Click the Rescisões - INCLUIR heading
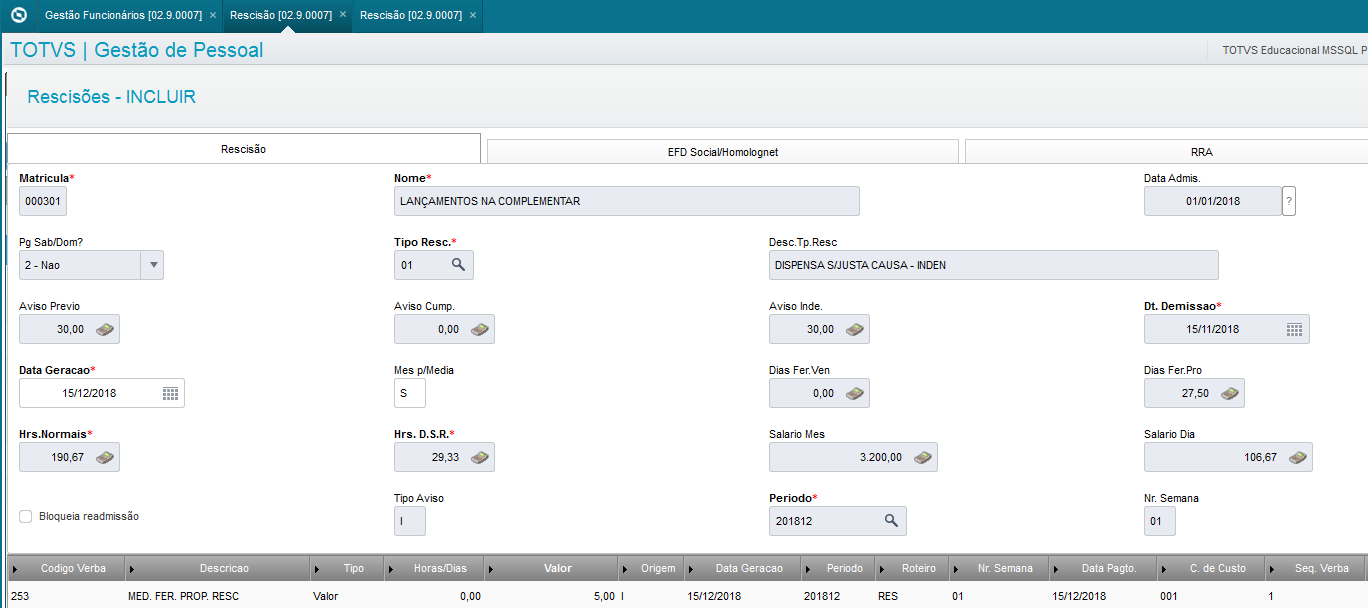 click(x=112, y=97)
